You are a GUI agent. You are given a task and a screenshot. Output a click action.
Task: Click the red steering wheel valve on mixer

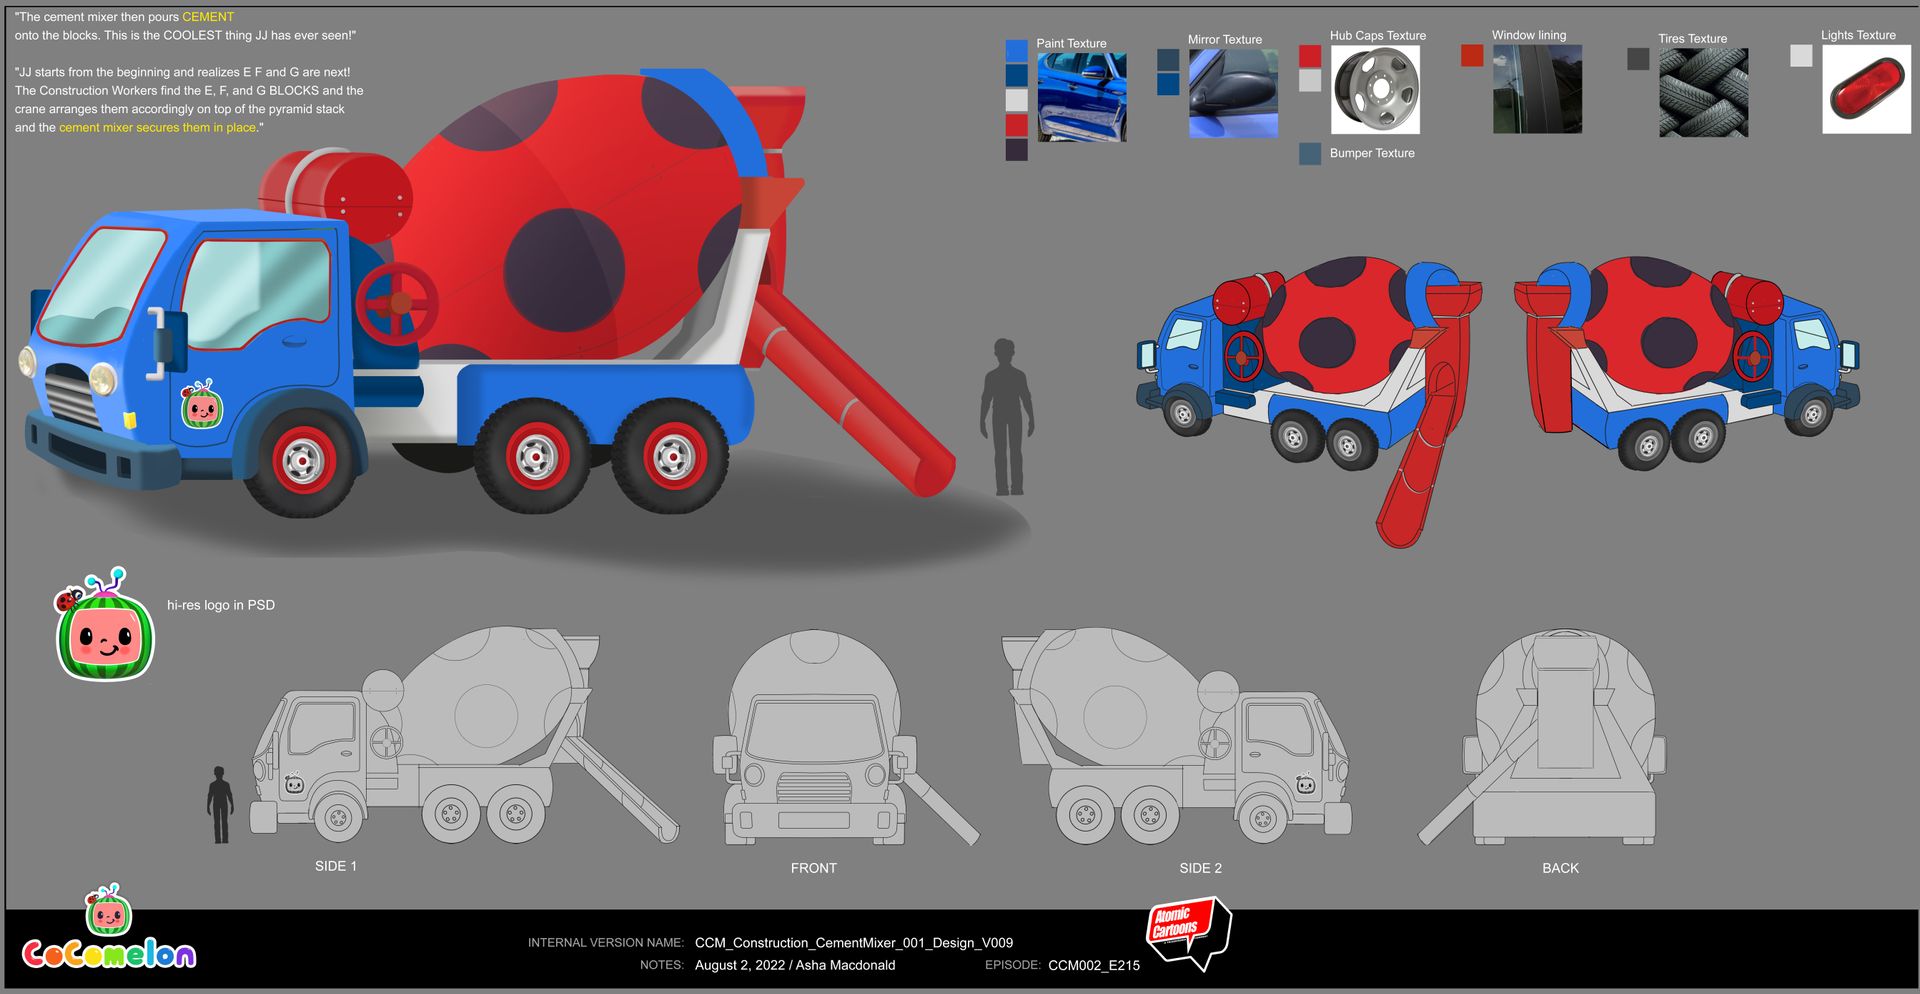[x=397, y=302]
